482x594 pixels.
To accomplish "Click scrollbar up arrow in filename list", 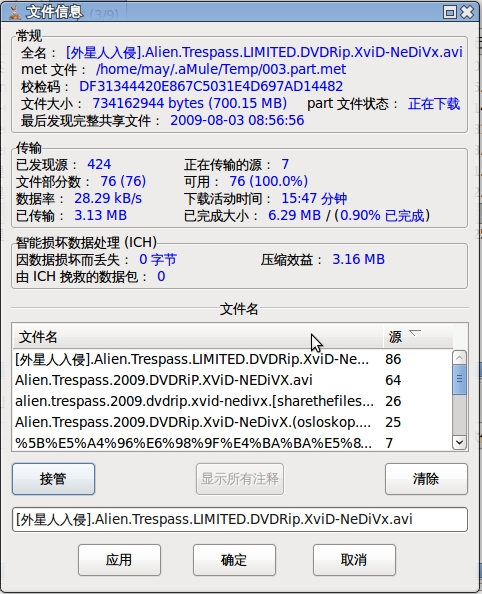I will click(459, 357).
